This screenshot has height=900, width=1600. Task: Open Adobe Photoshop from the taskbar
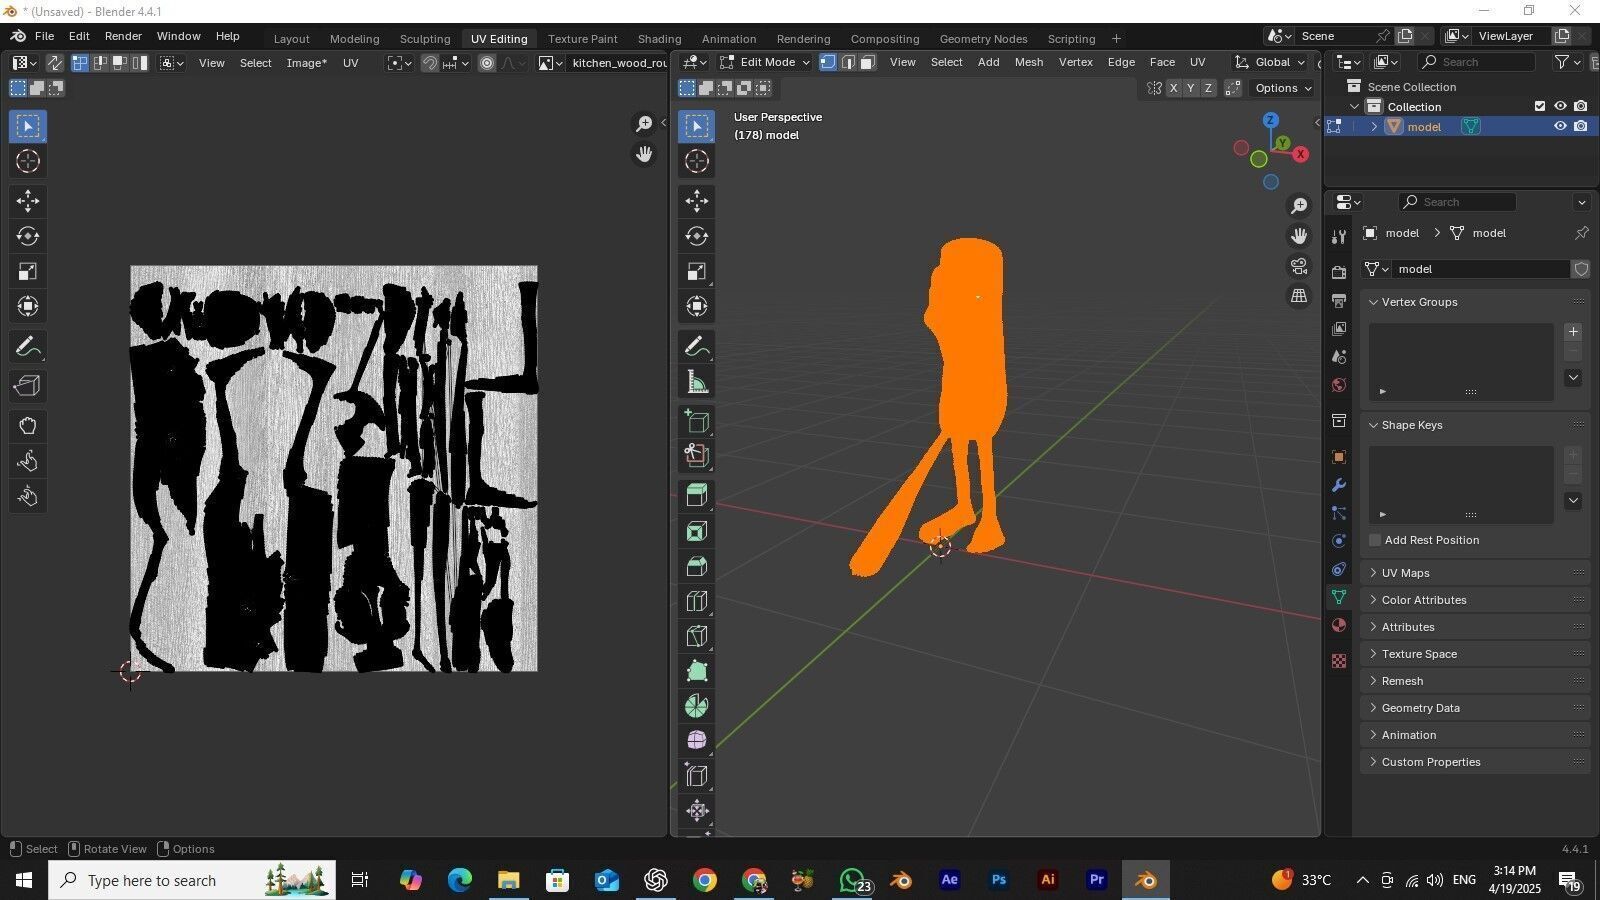[998, 880]
